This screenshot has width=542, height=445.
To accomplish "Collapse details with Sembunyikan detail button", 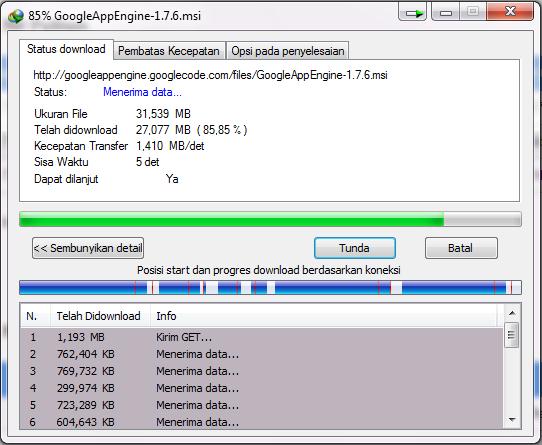I will click(88, 248).
